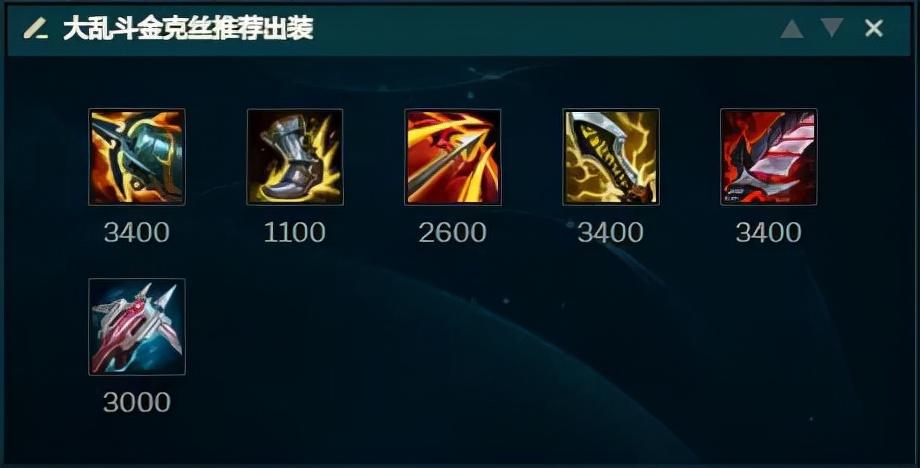Click 3400 price under yellow blade item

(x=611, y=232)
